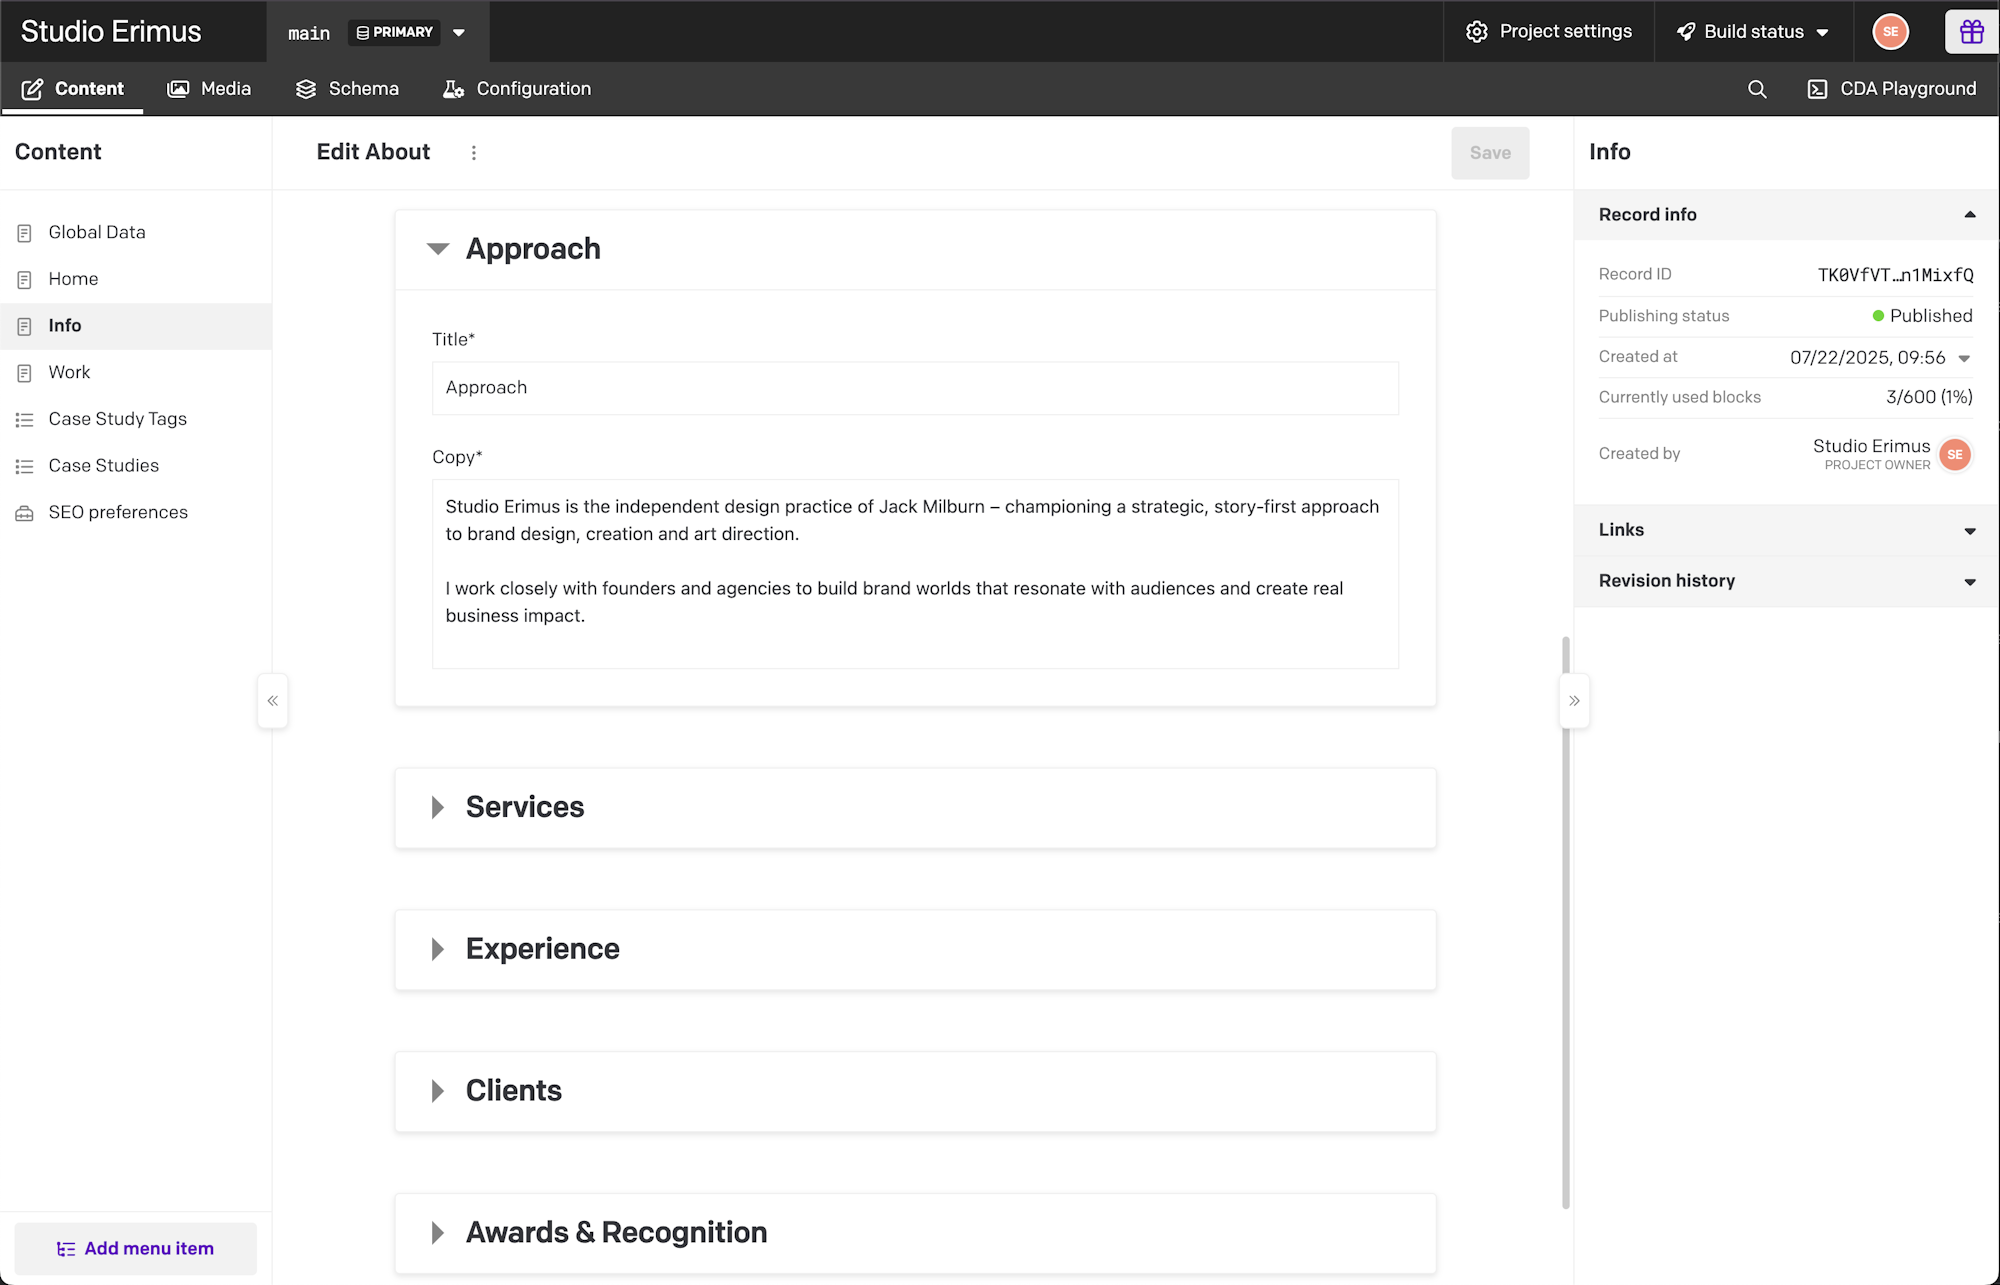Open CDA Playground
The width and height of the screenshot is (2000, 1285).
[x=1892, y=89]
